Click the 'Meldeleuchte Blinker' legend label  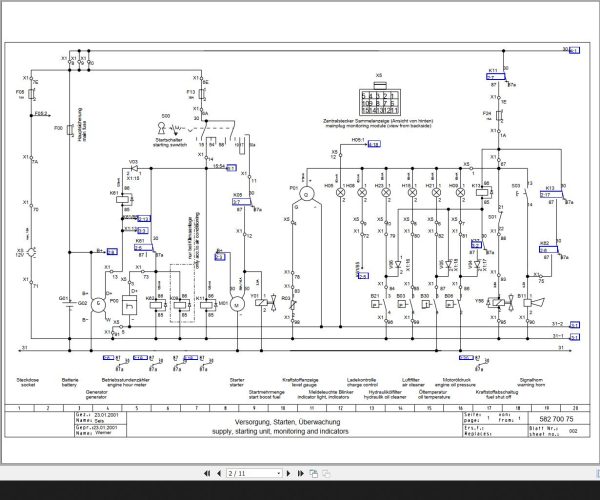point(326,394)
